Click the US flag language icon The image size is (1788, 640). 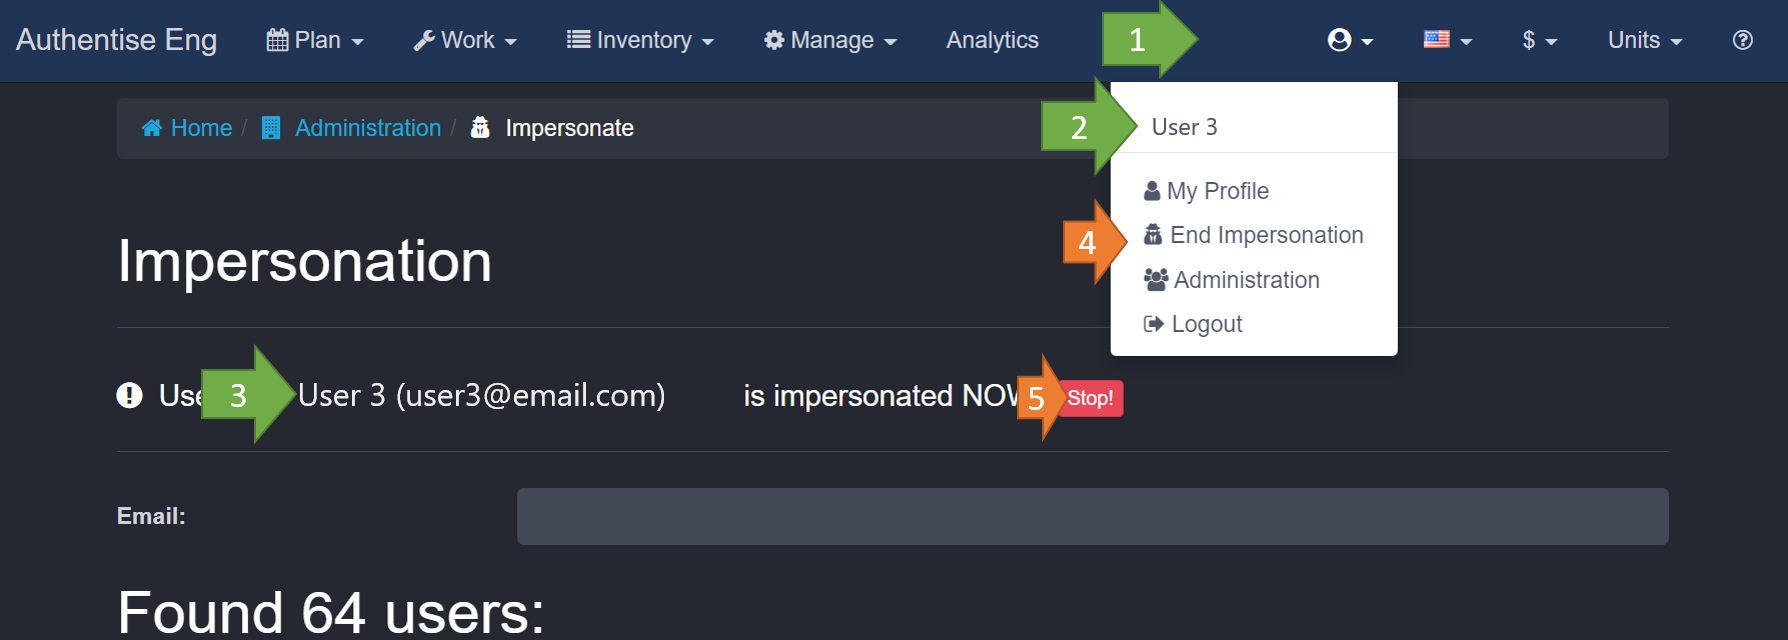pos(1437,40)
